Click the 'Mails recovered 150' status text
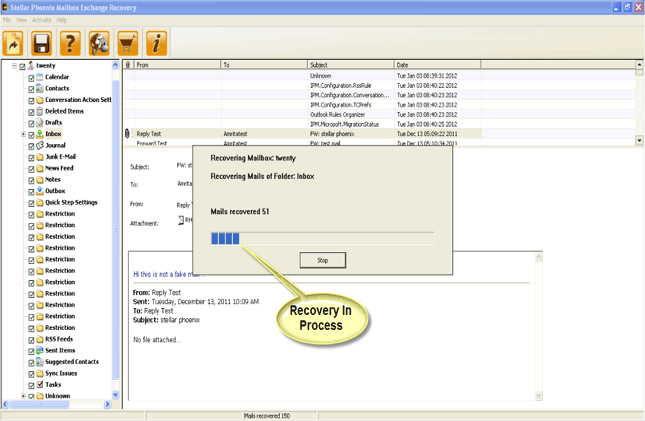Viewport: 645px width, 421px height. point(267,416)
